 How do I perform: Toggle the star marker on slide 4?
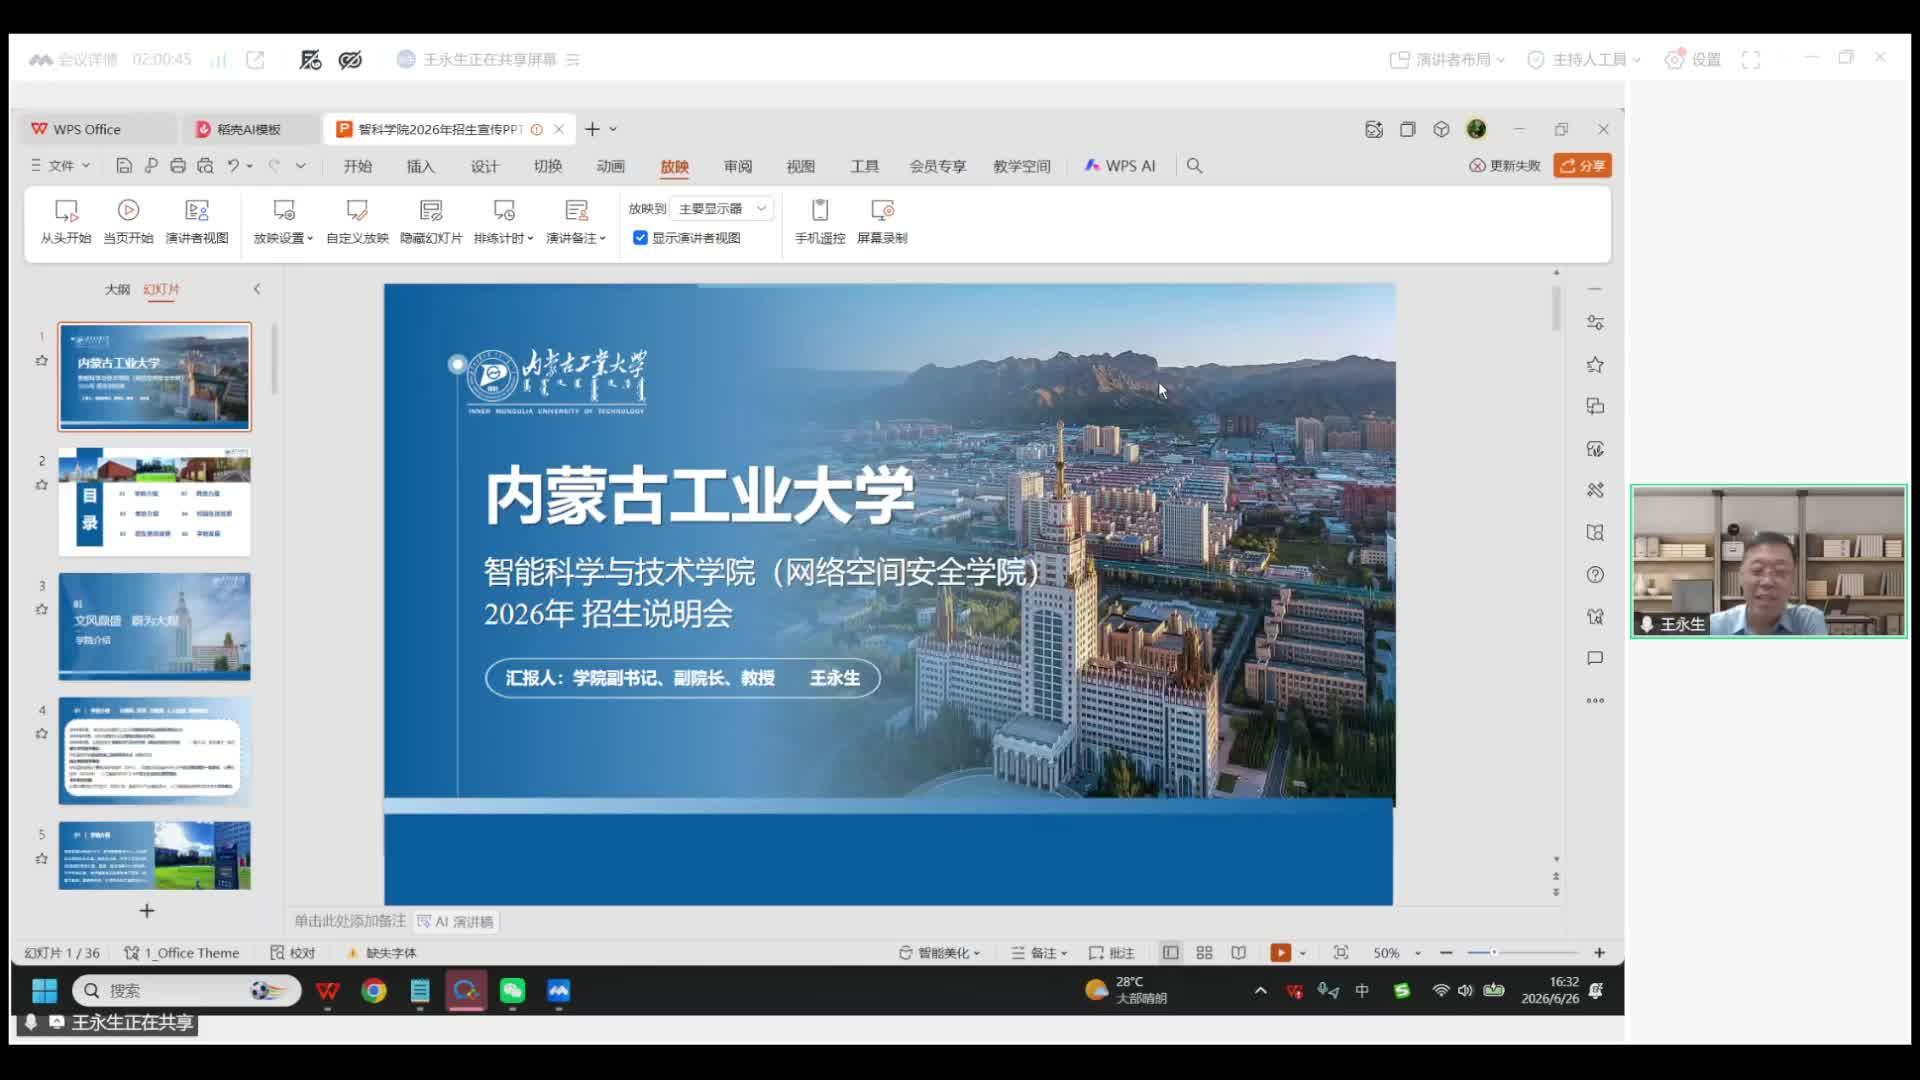pyautogui.click(x=41, y=734)
